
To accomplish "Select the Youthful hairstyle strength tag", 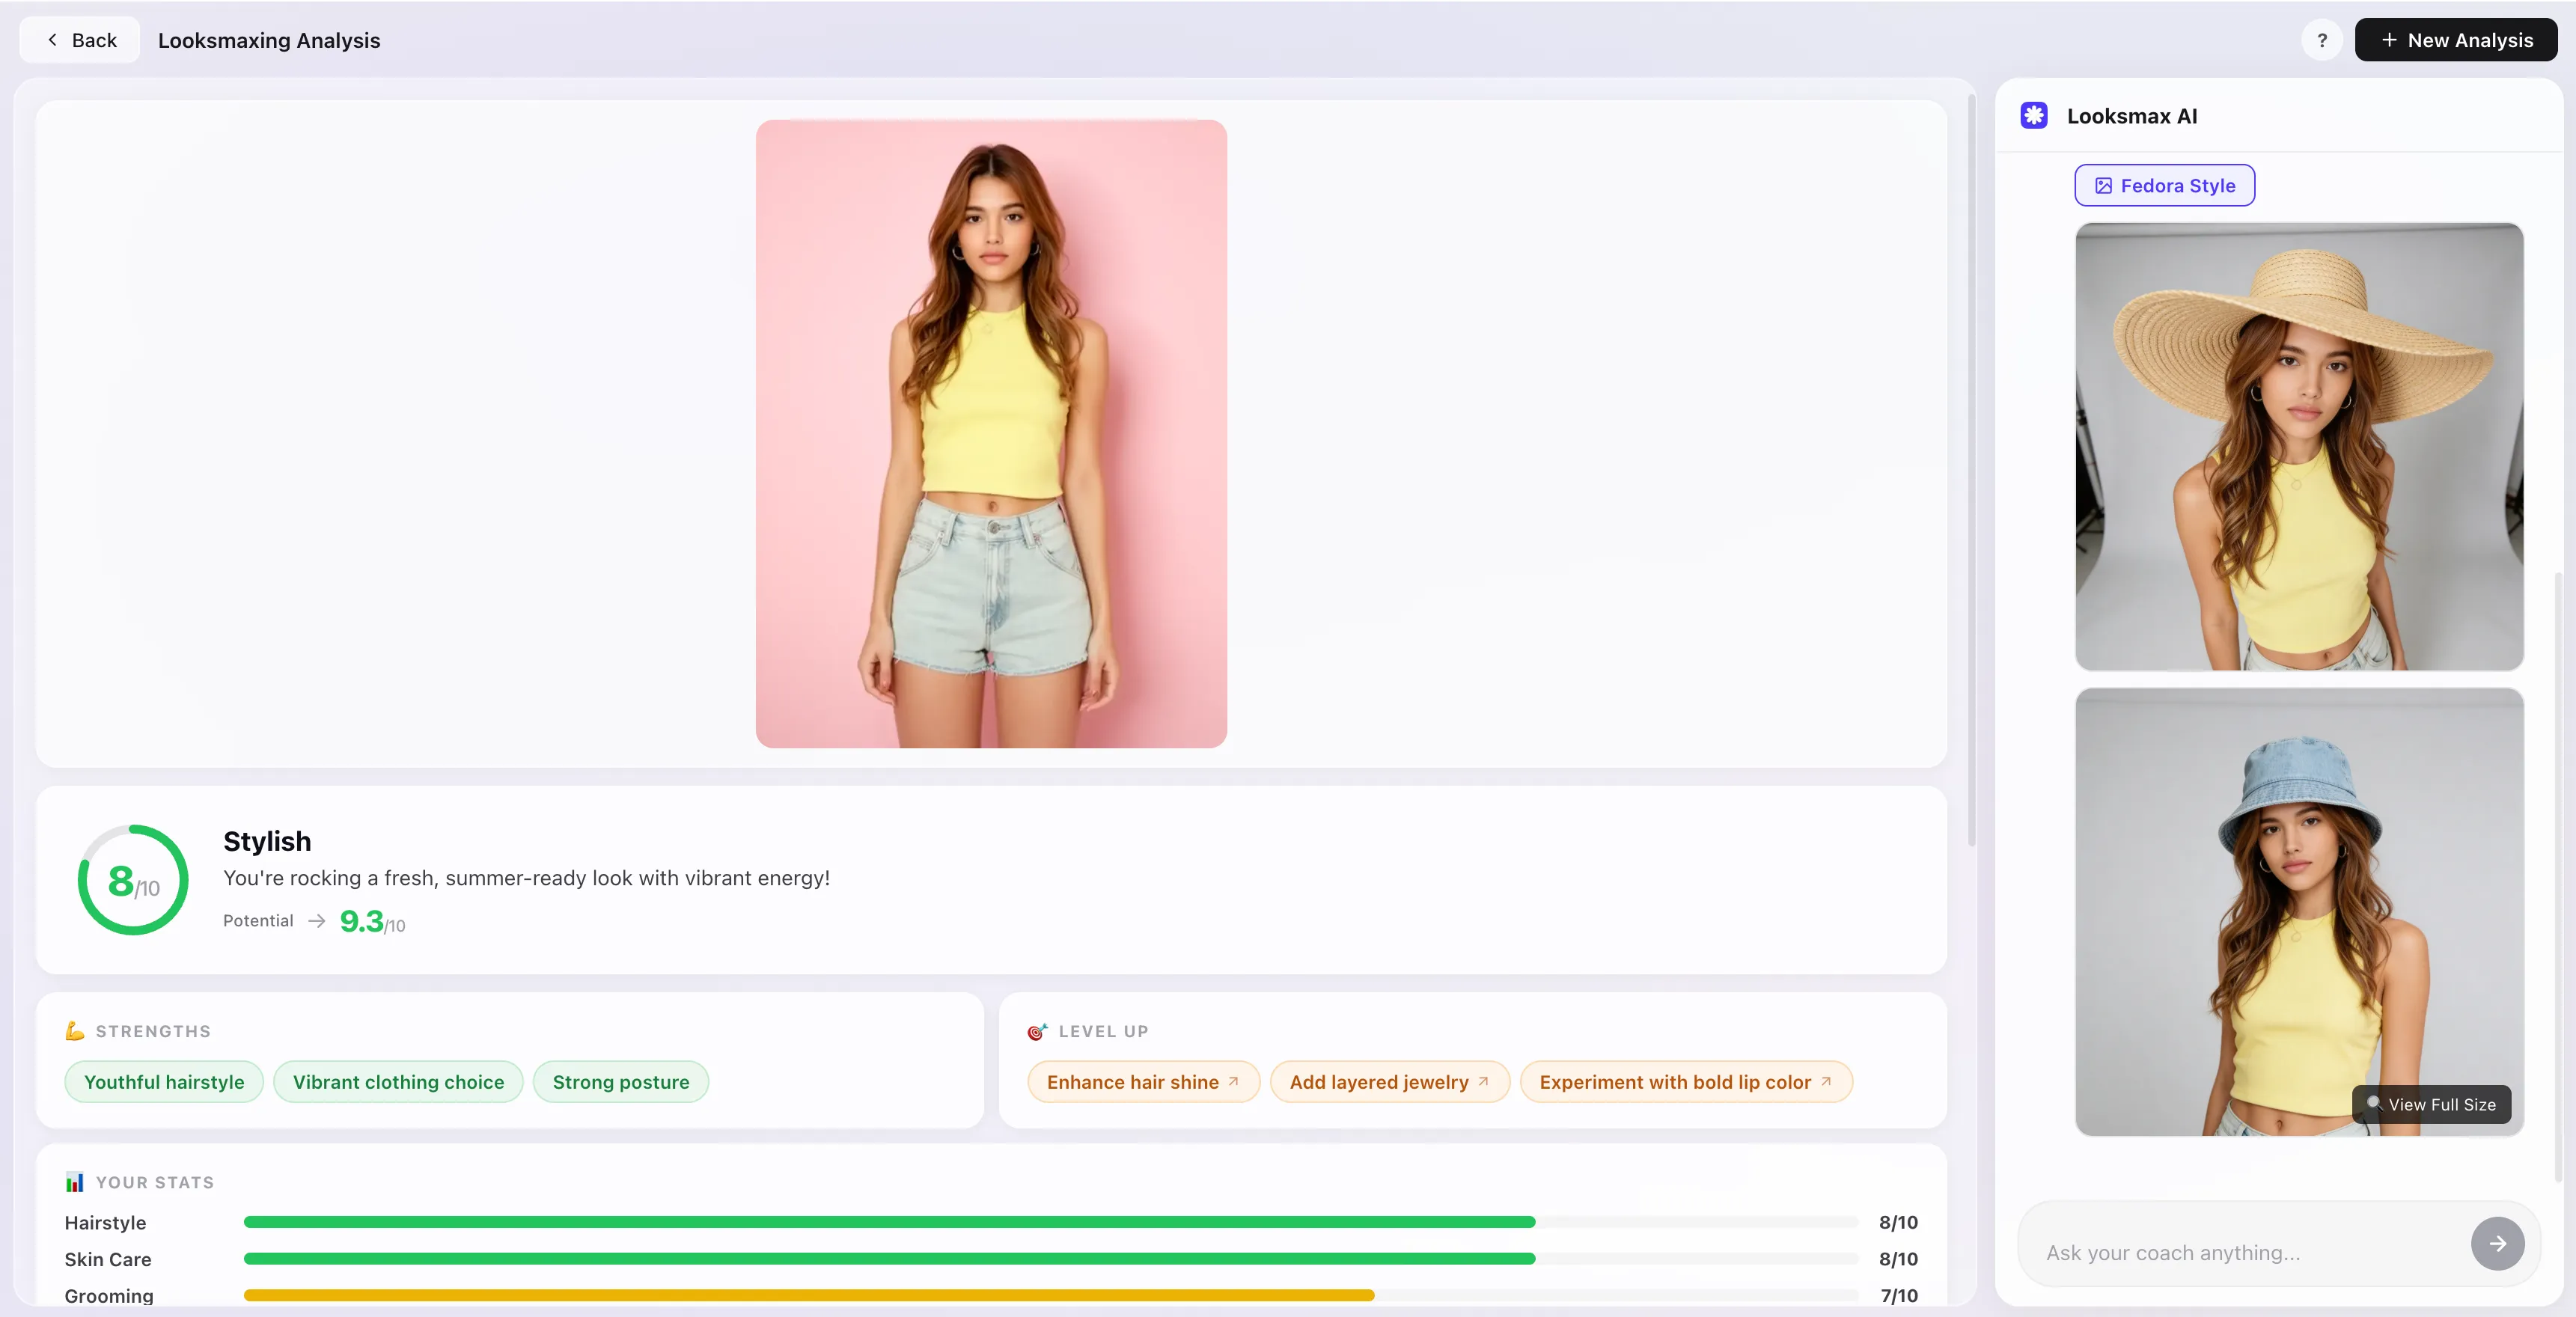I will pos(163,1081).
